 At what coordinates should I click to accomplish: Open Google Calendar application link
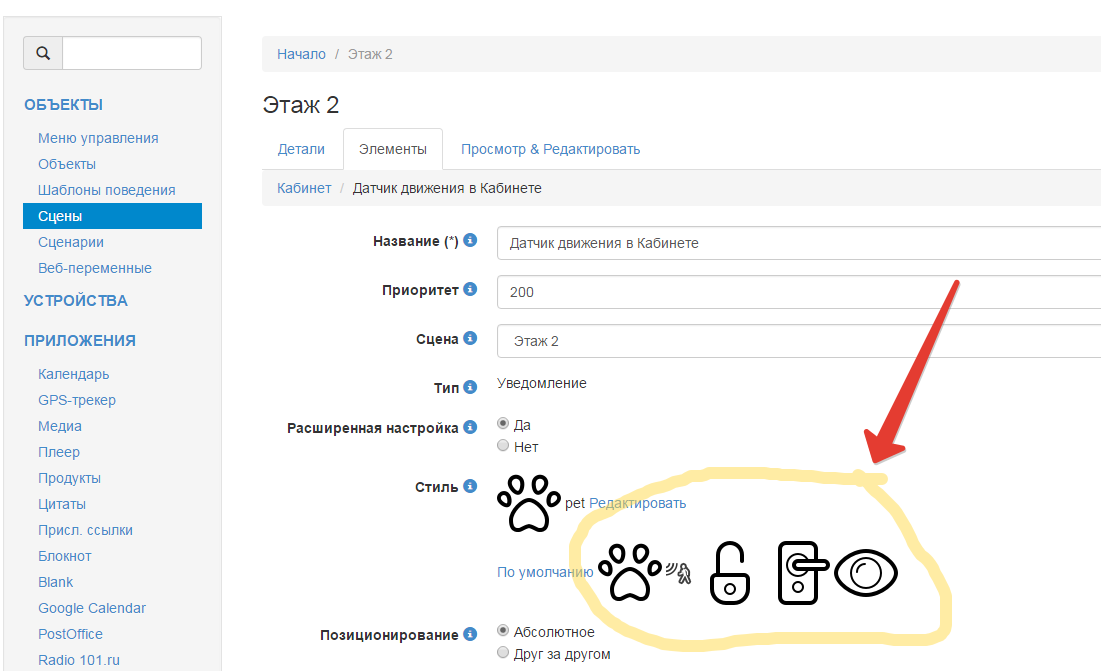click(x=92, y=608)
